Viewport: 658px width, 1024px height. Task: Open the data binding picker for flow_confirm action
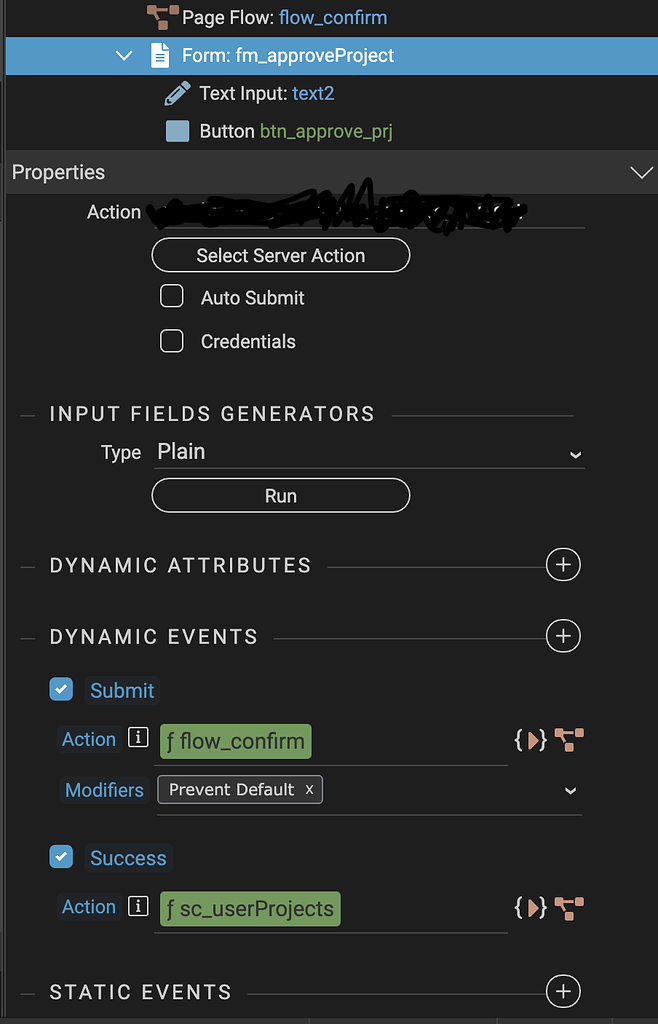coord(530,740)
